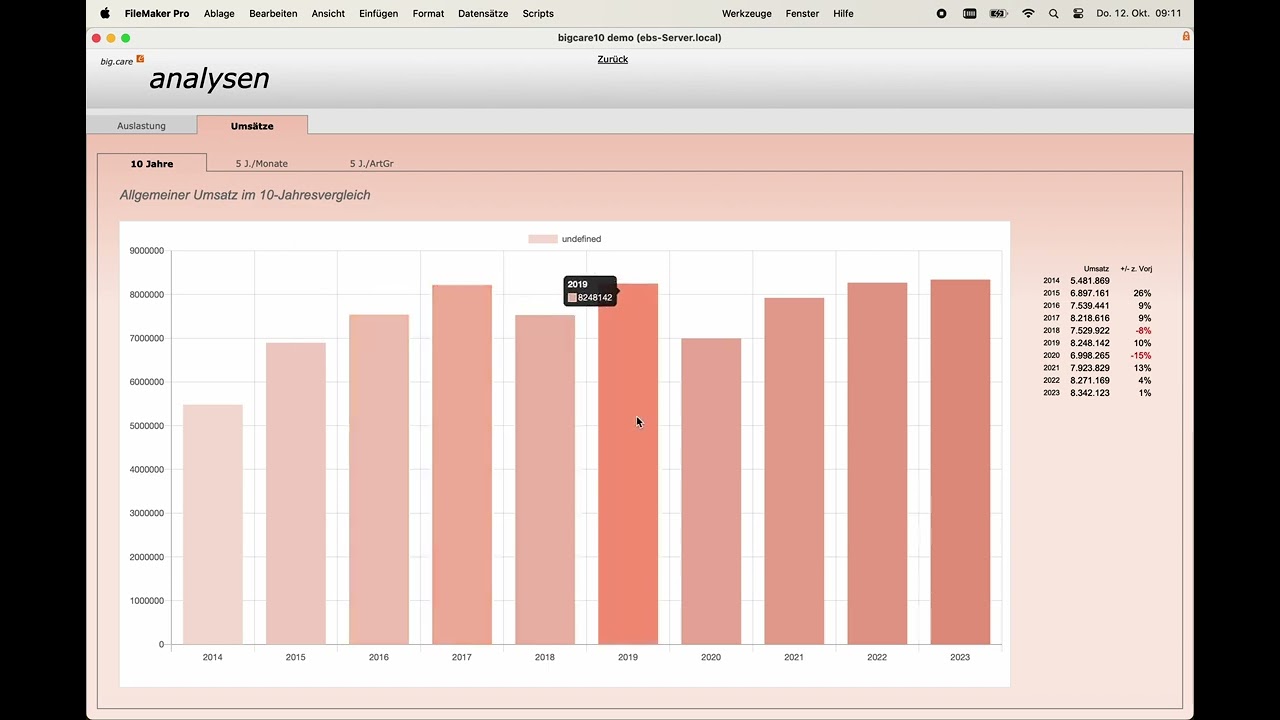This screenshot has width=1280, height=720.
Task: Open the Ablage menu
Action: tap(219, 13)
